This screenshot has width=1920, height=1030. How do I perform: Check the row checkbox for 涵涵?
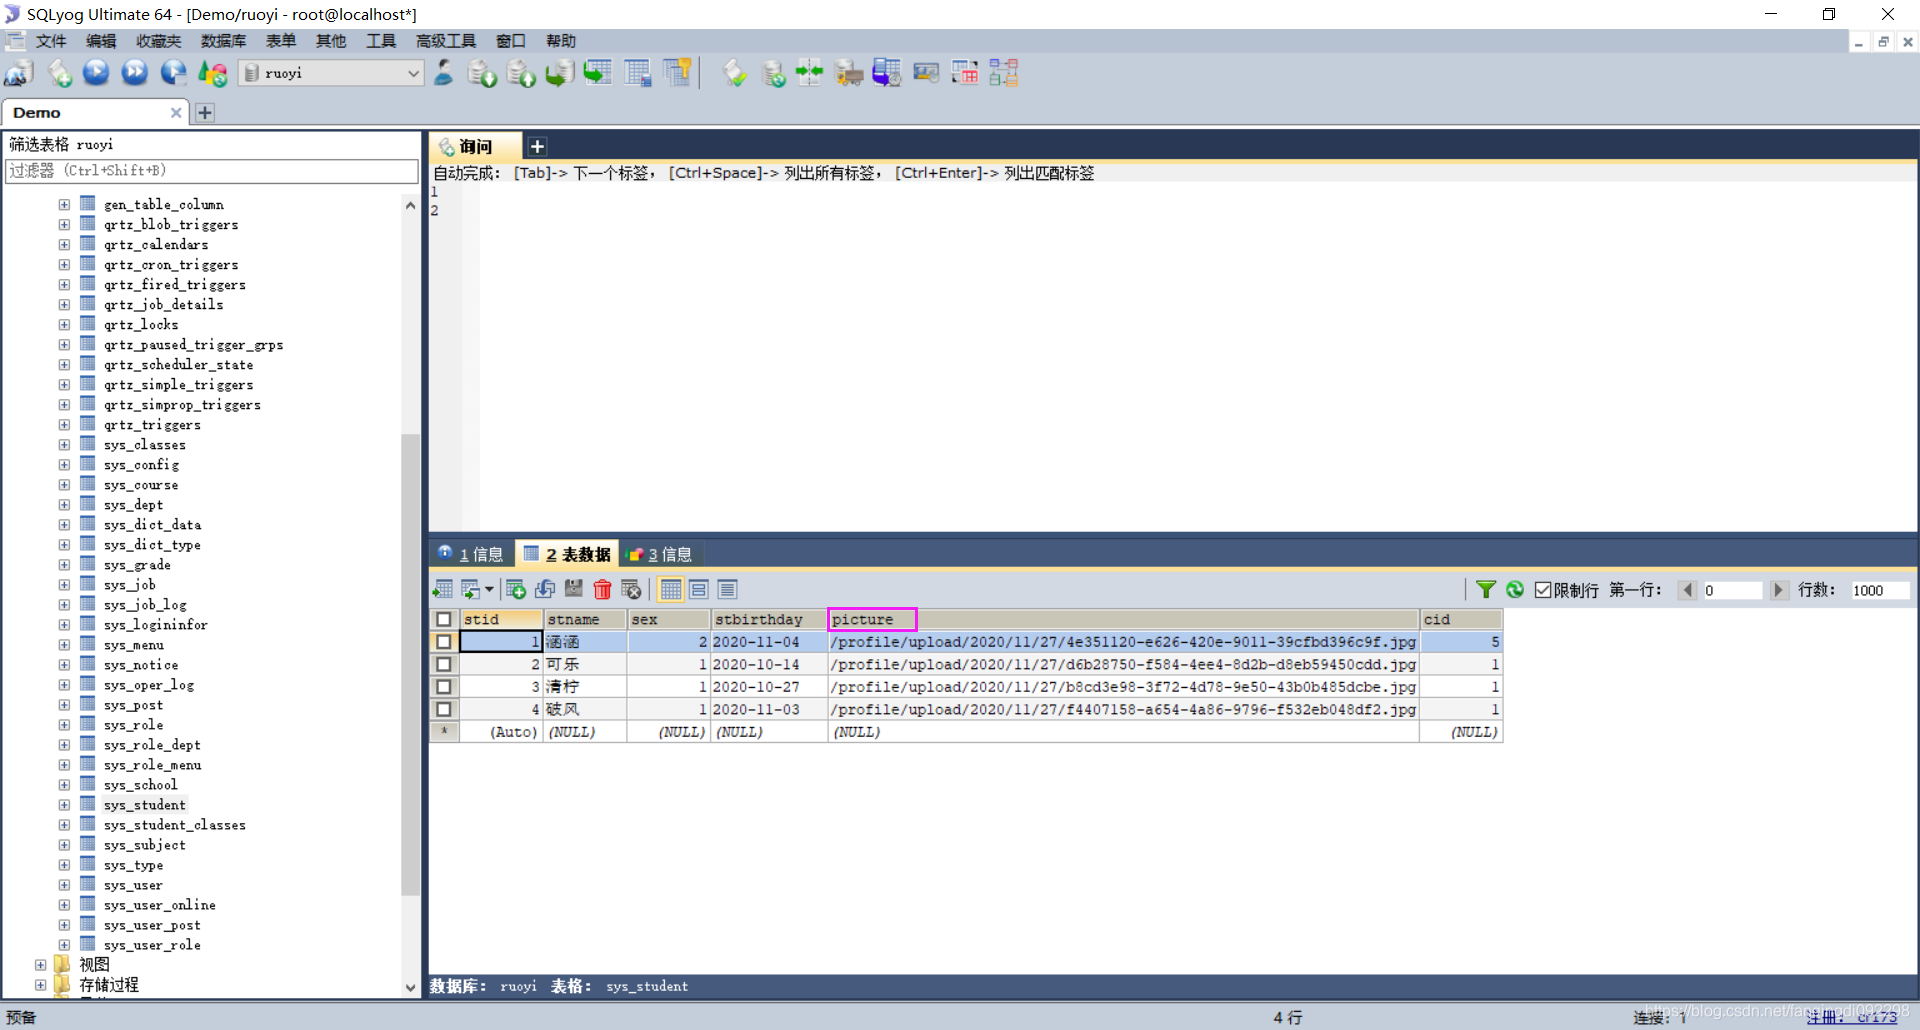coord(444,642)
